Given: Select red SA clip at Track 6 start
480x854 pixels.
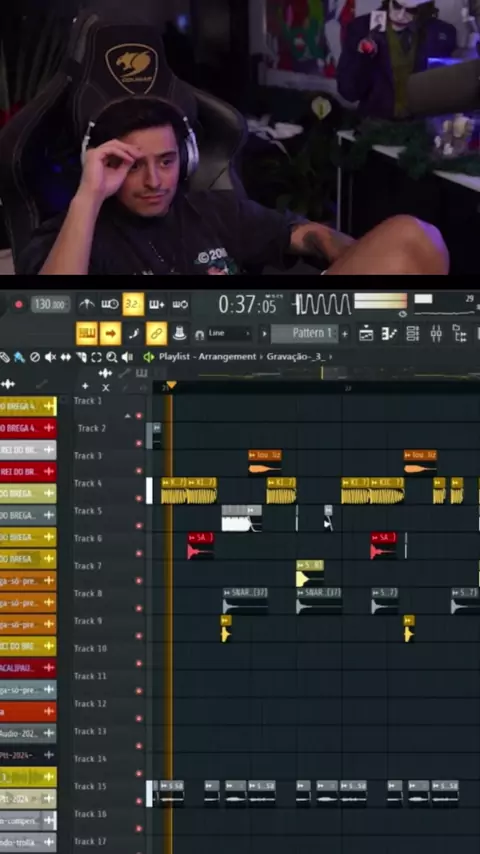Looking at the screenshot, I should [200, 546].
